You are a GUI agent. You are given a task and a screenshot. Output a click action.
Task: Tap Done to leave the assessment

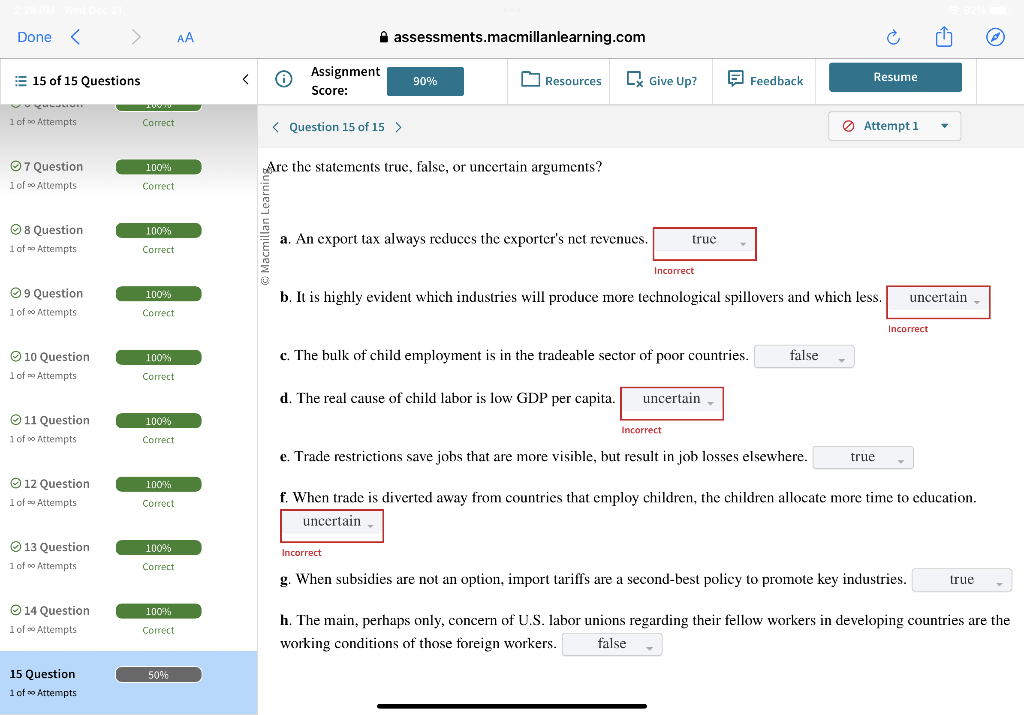33,37
